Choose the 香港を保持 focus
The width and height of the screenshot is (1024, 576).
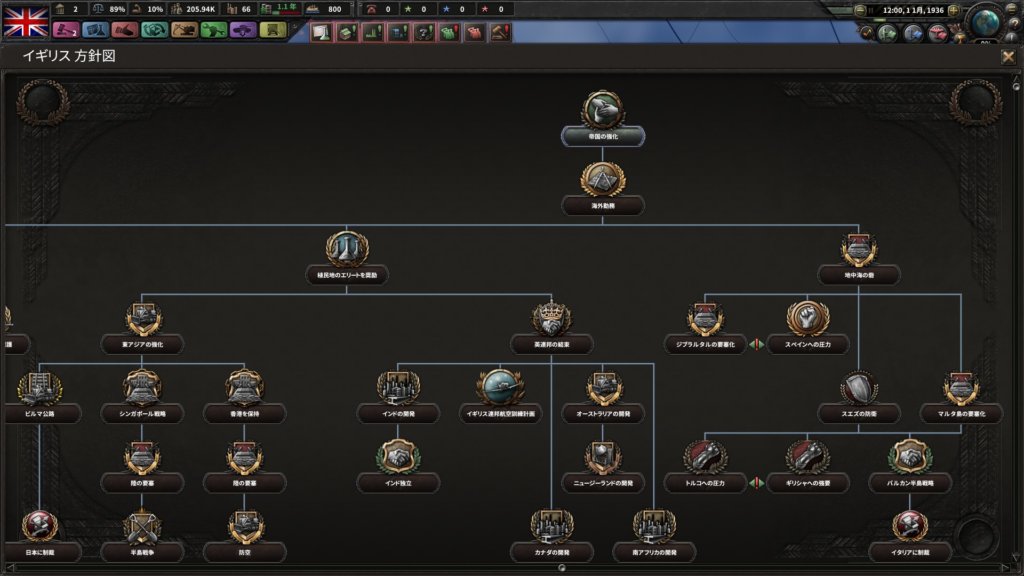[245, 396]
